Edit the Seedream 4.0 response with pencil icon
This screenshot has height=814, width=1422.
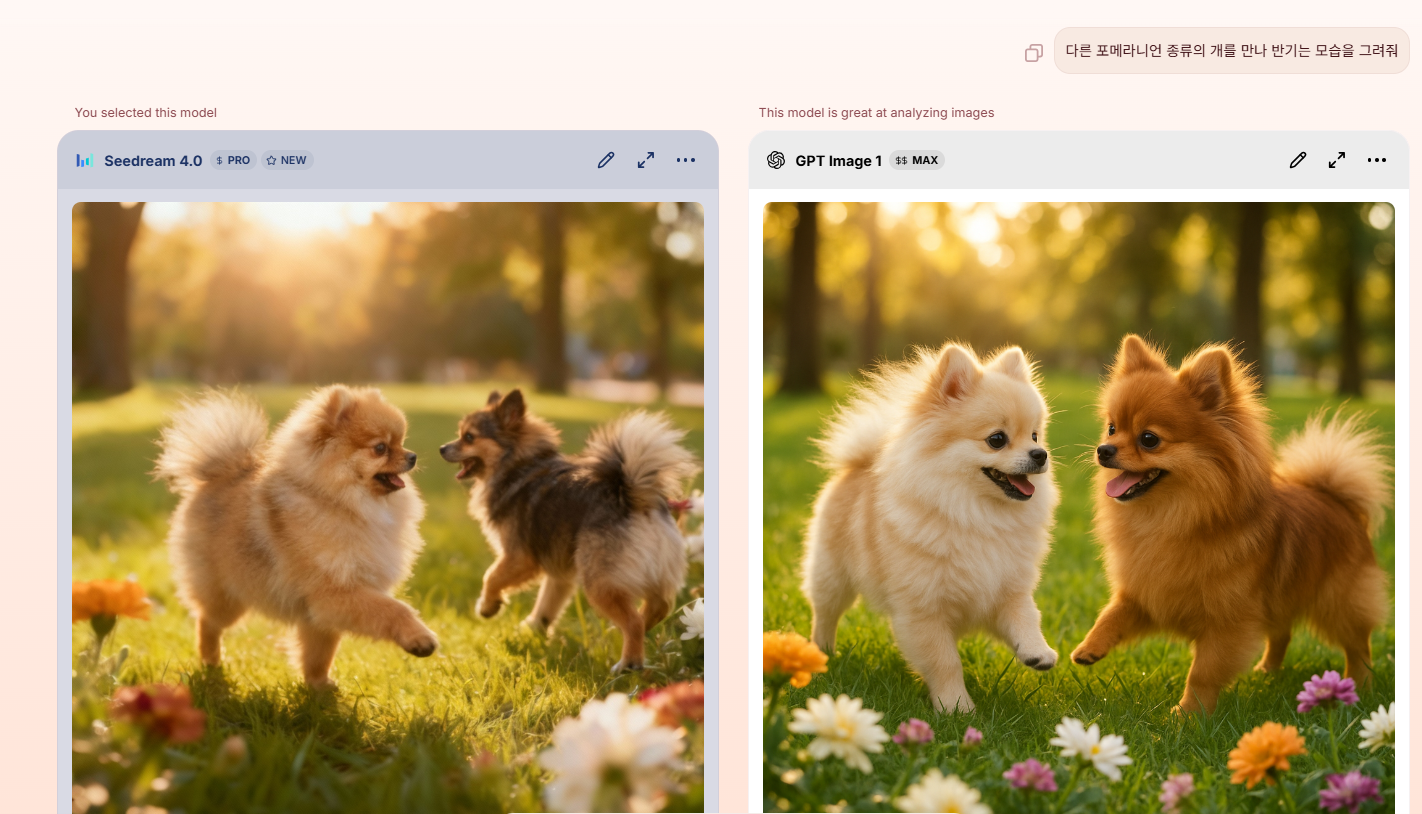[x=606, y=160]
